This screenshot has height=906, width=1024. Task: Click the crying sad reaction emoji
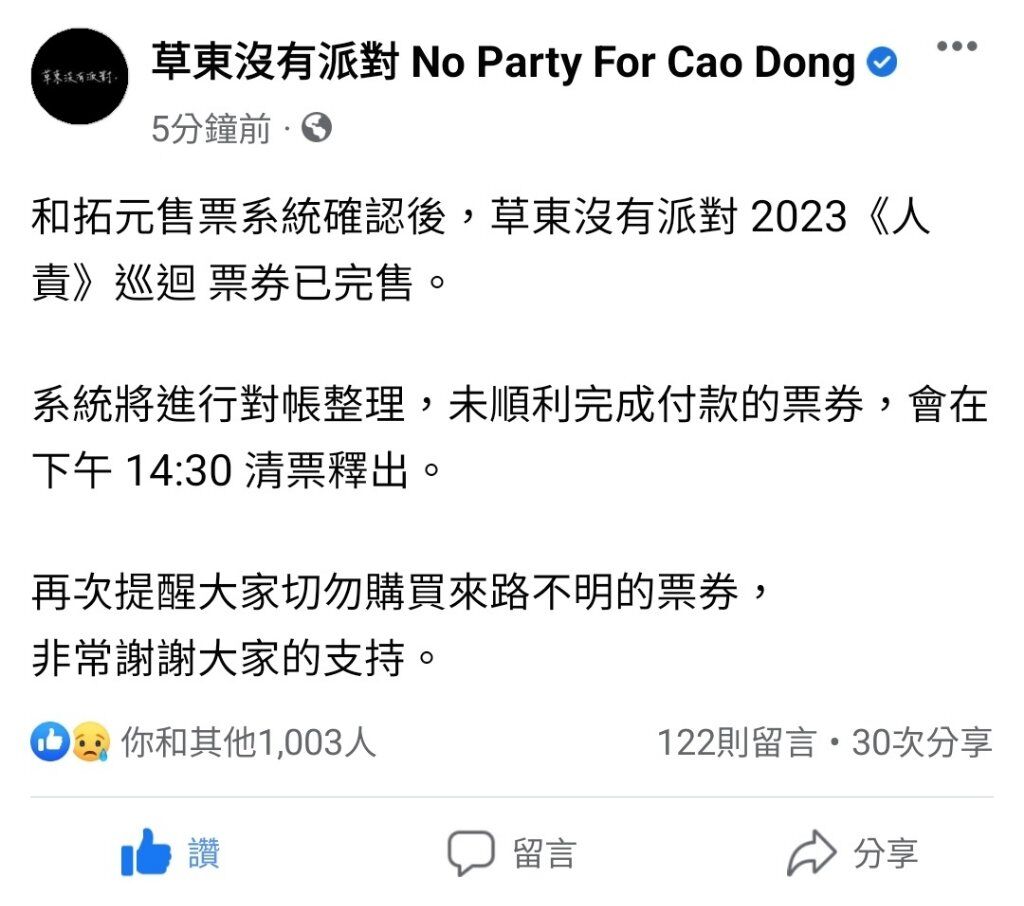tap(90, 742)
